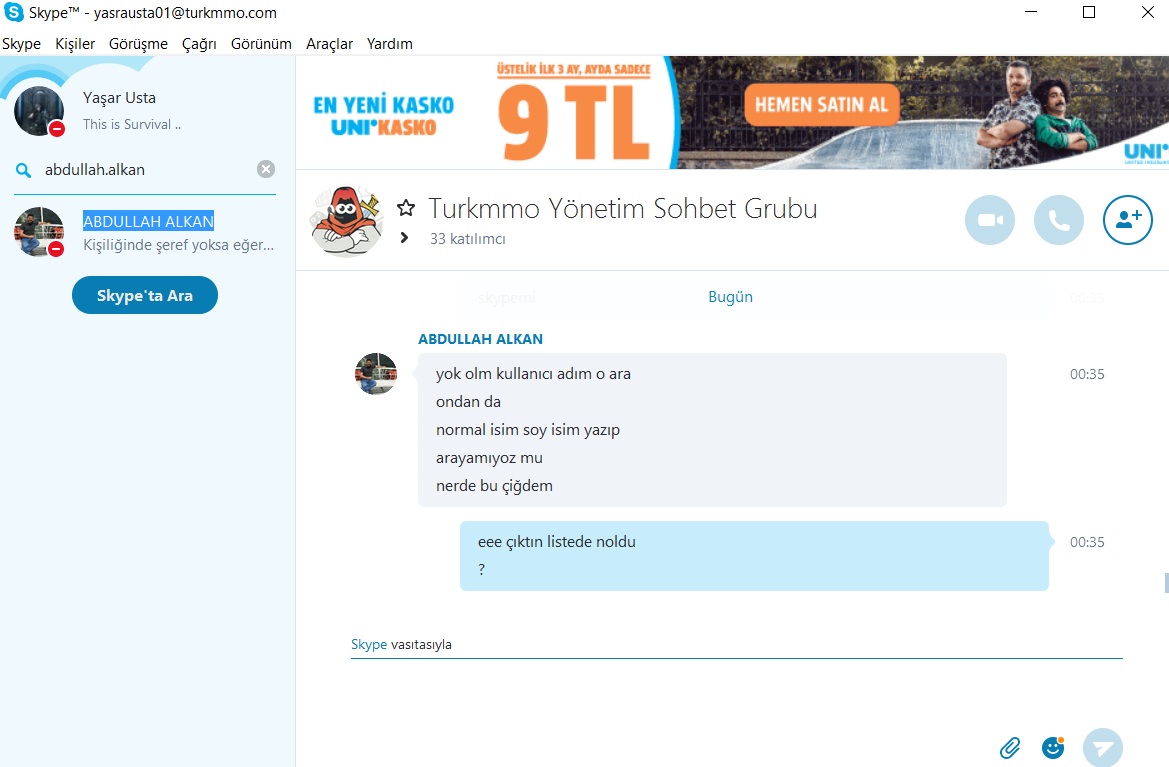
Task: Click the Skype link above the message box
Action: [x=369, y=644]
